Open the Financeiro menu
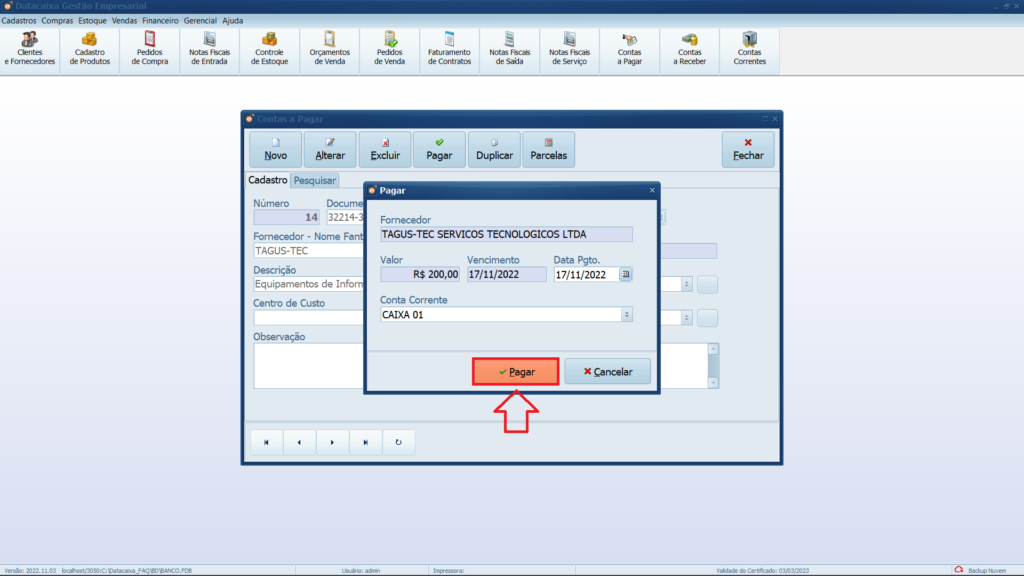 pyautogui.click(x=160, y=20)
